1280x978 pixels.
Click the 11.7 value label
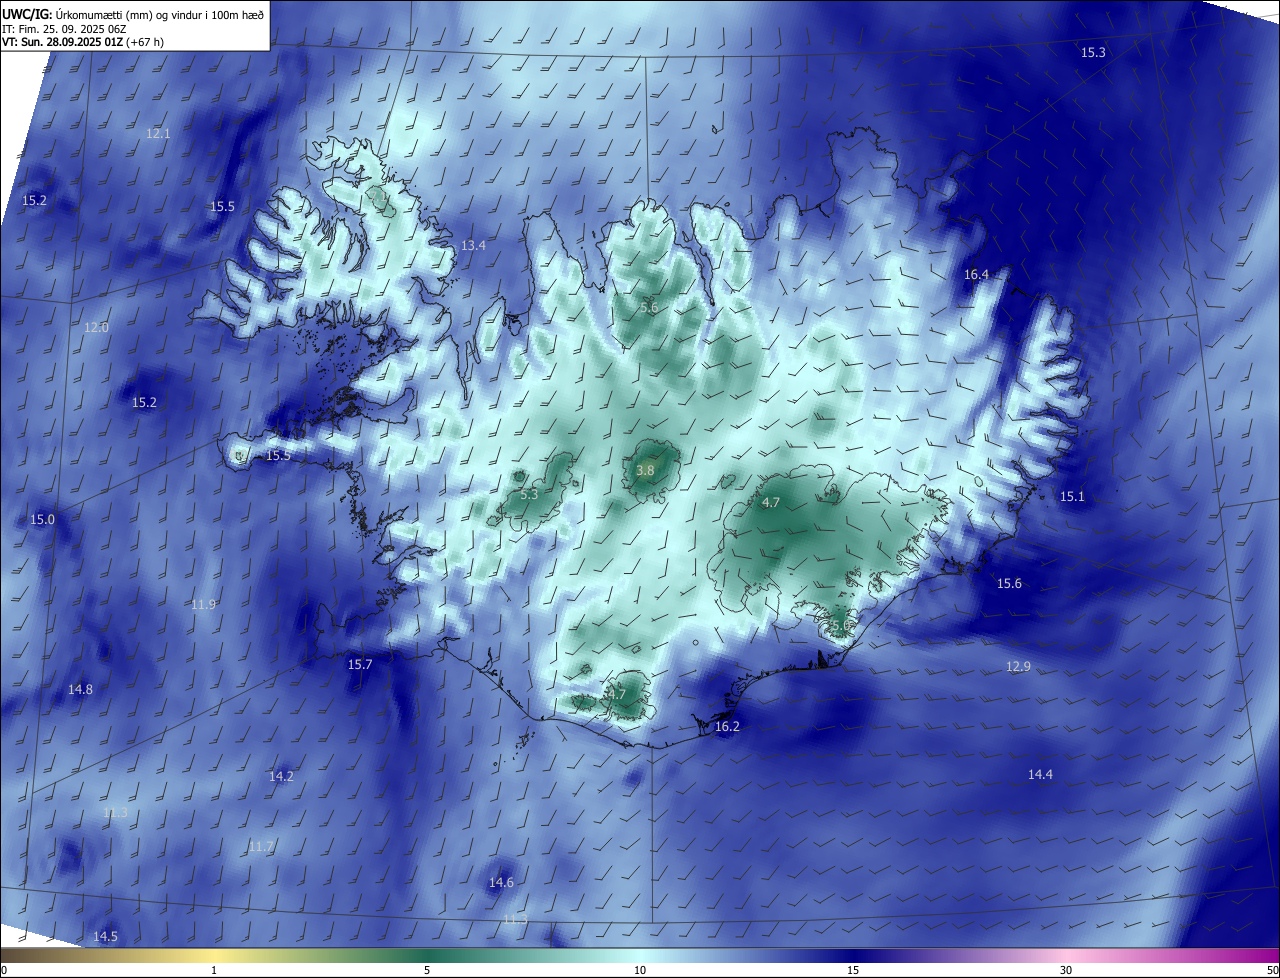click(261, 846)
